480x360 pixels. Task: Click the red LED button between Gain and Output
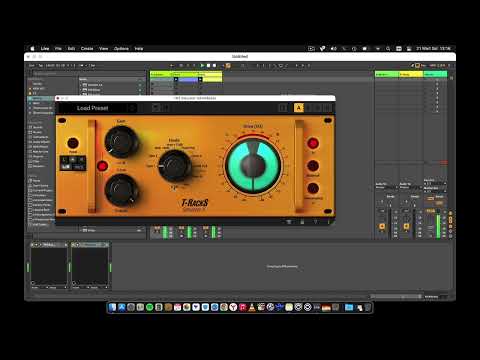pos(102,166)
